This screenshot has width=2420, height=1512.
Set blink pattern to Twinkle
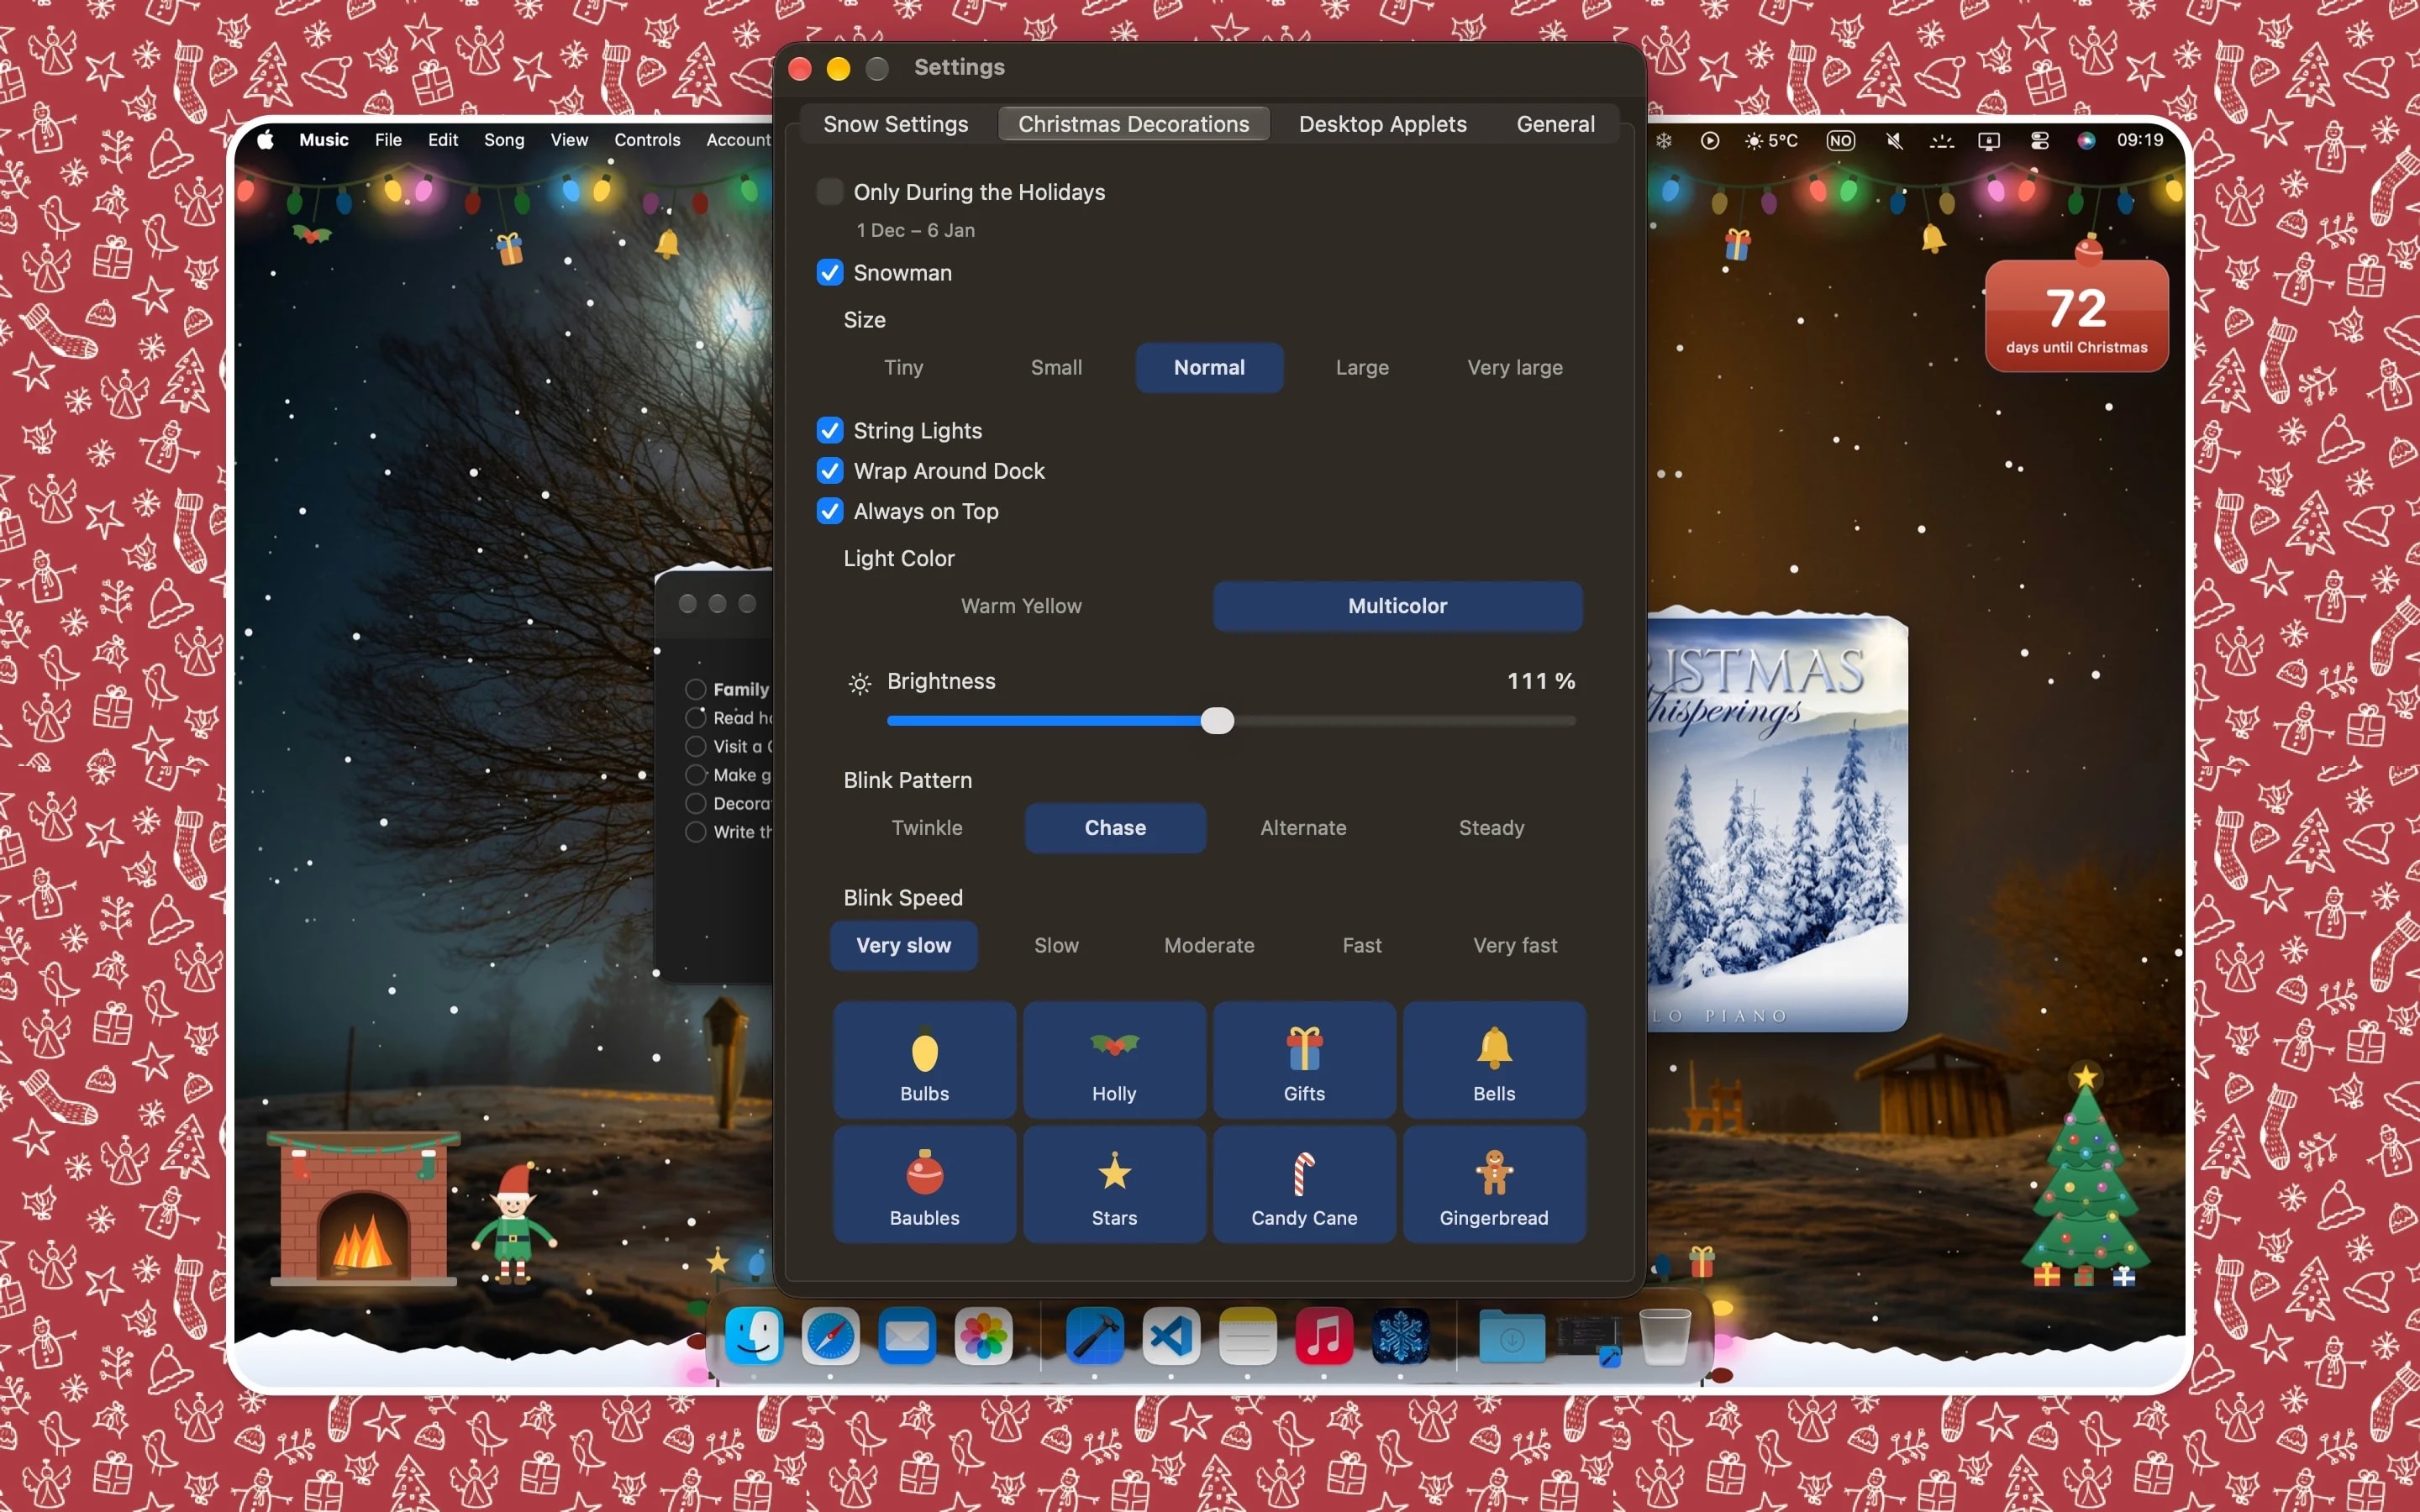point(927,828)
